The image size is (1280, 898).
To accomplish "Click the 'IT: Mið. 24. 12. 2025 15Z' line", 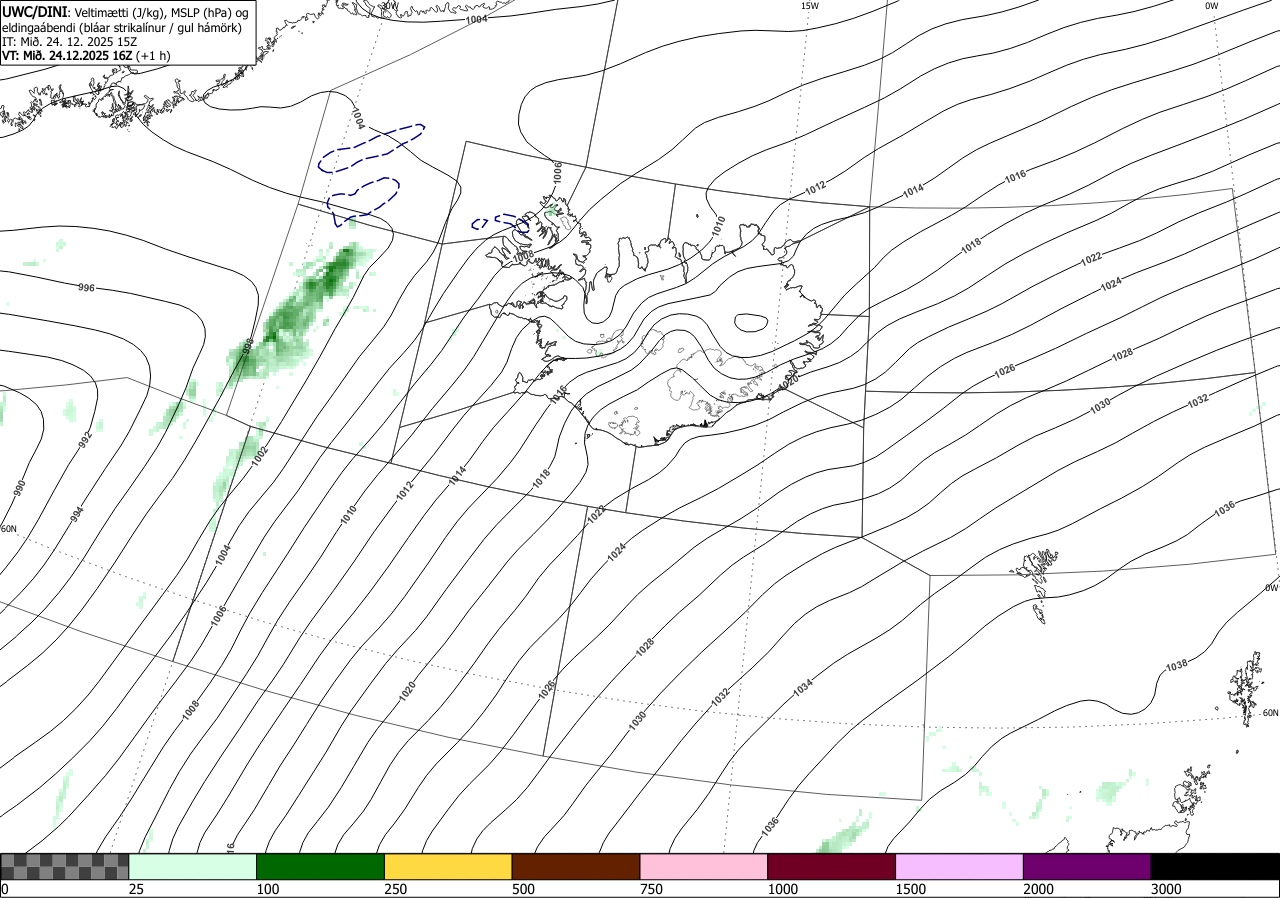I will 72,42.
